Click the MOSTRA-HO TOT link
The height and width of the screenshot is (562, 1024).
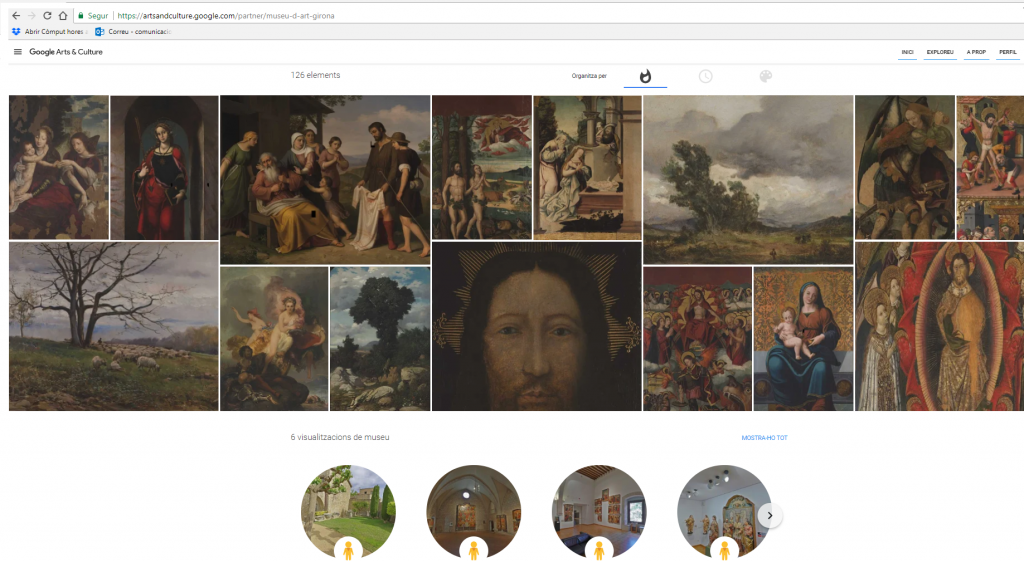(x=764, y=438)
